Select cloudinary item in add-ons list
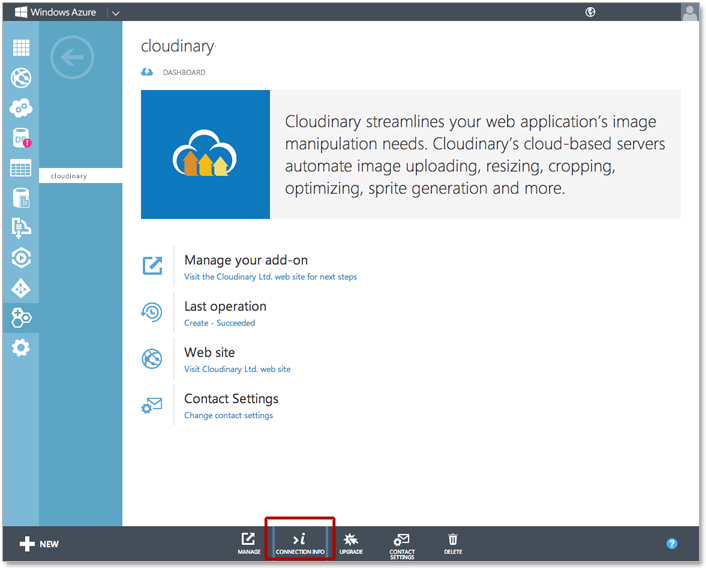 coord(81,176)
